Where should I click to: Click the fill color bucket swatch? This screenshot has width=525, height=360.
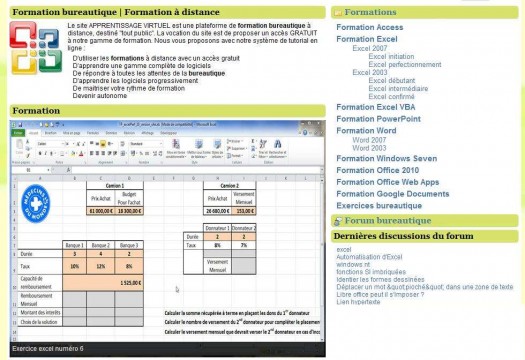73,154
